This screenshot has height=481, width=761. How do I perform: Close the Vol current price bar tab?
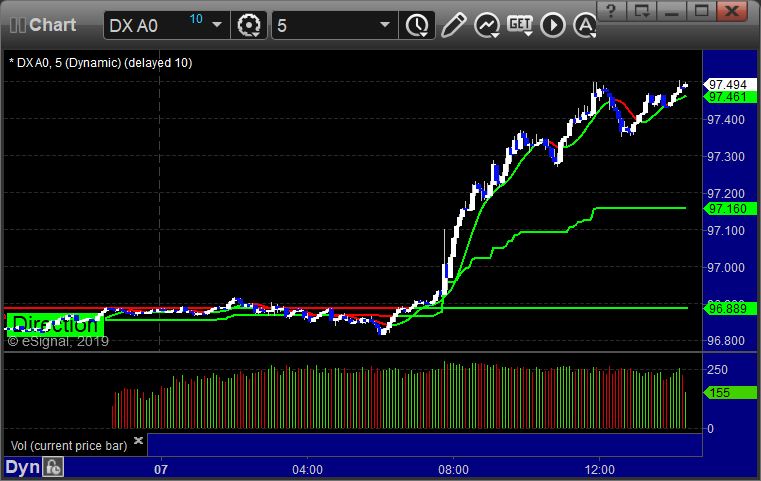coord(139,440)
